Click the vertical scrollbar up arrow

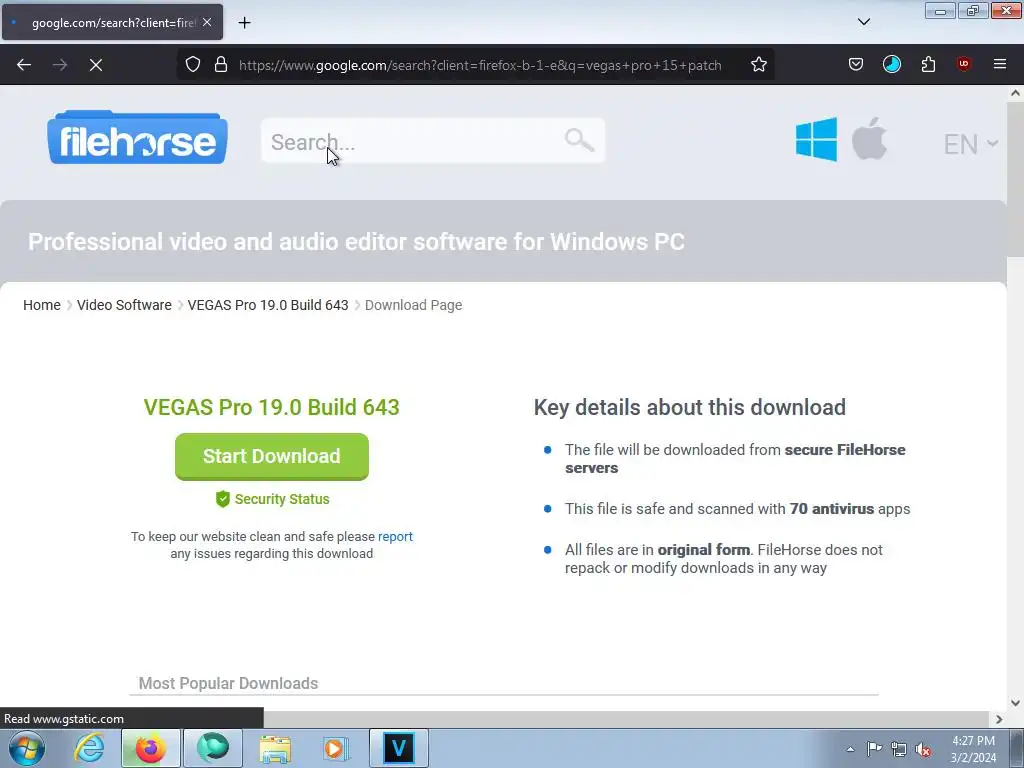(1016, 93)
